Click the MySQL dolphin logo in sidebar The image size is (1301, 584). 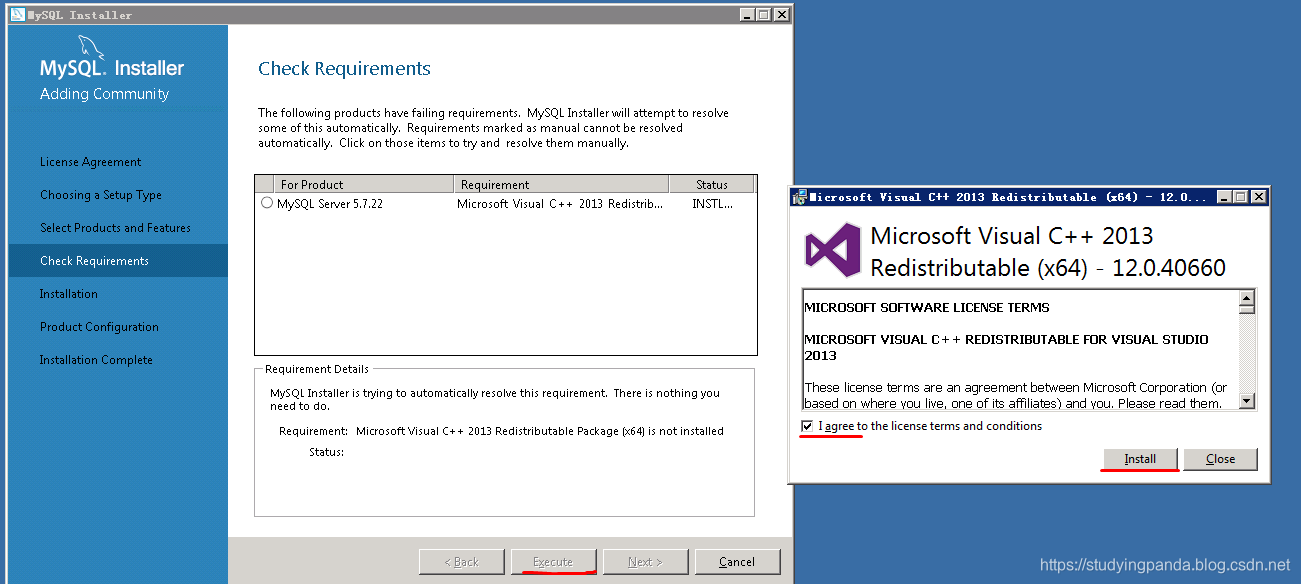92,46
